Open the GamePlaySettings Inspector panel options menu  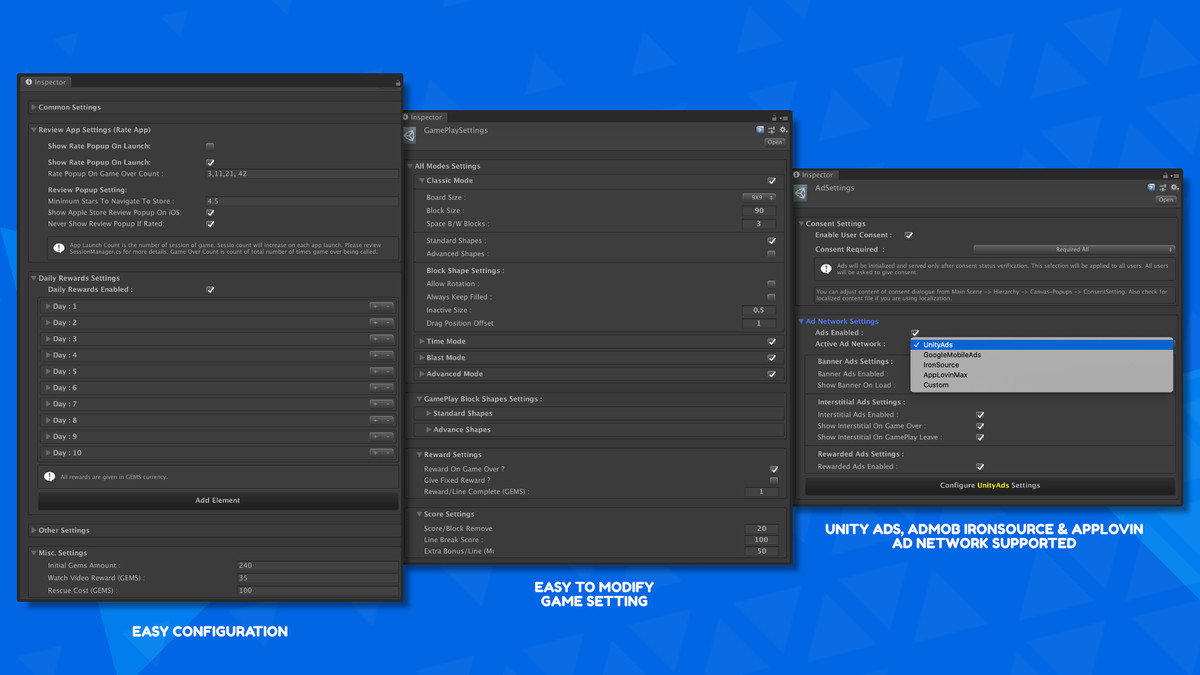point(784,117)
